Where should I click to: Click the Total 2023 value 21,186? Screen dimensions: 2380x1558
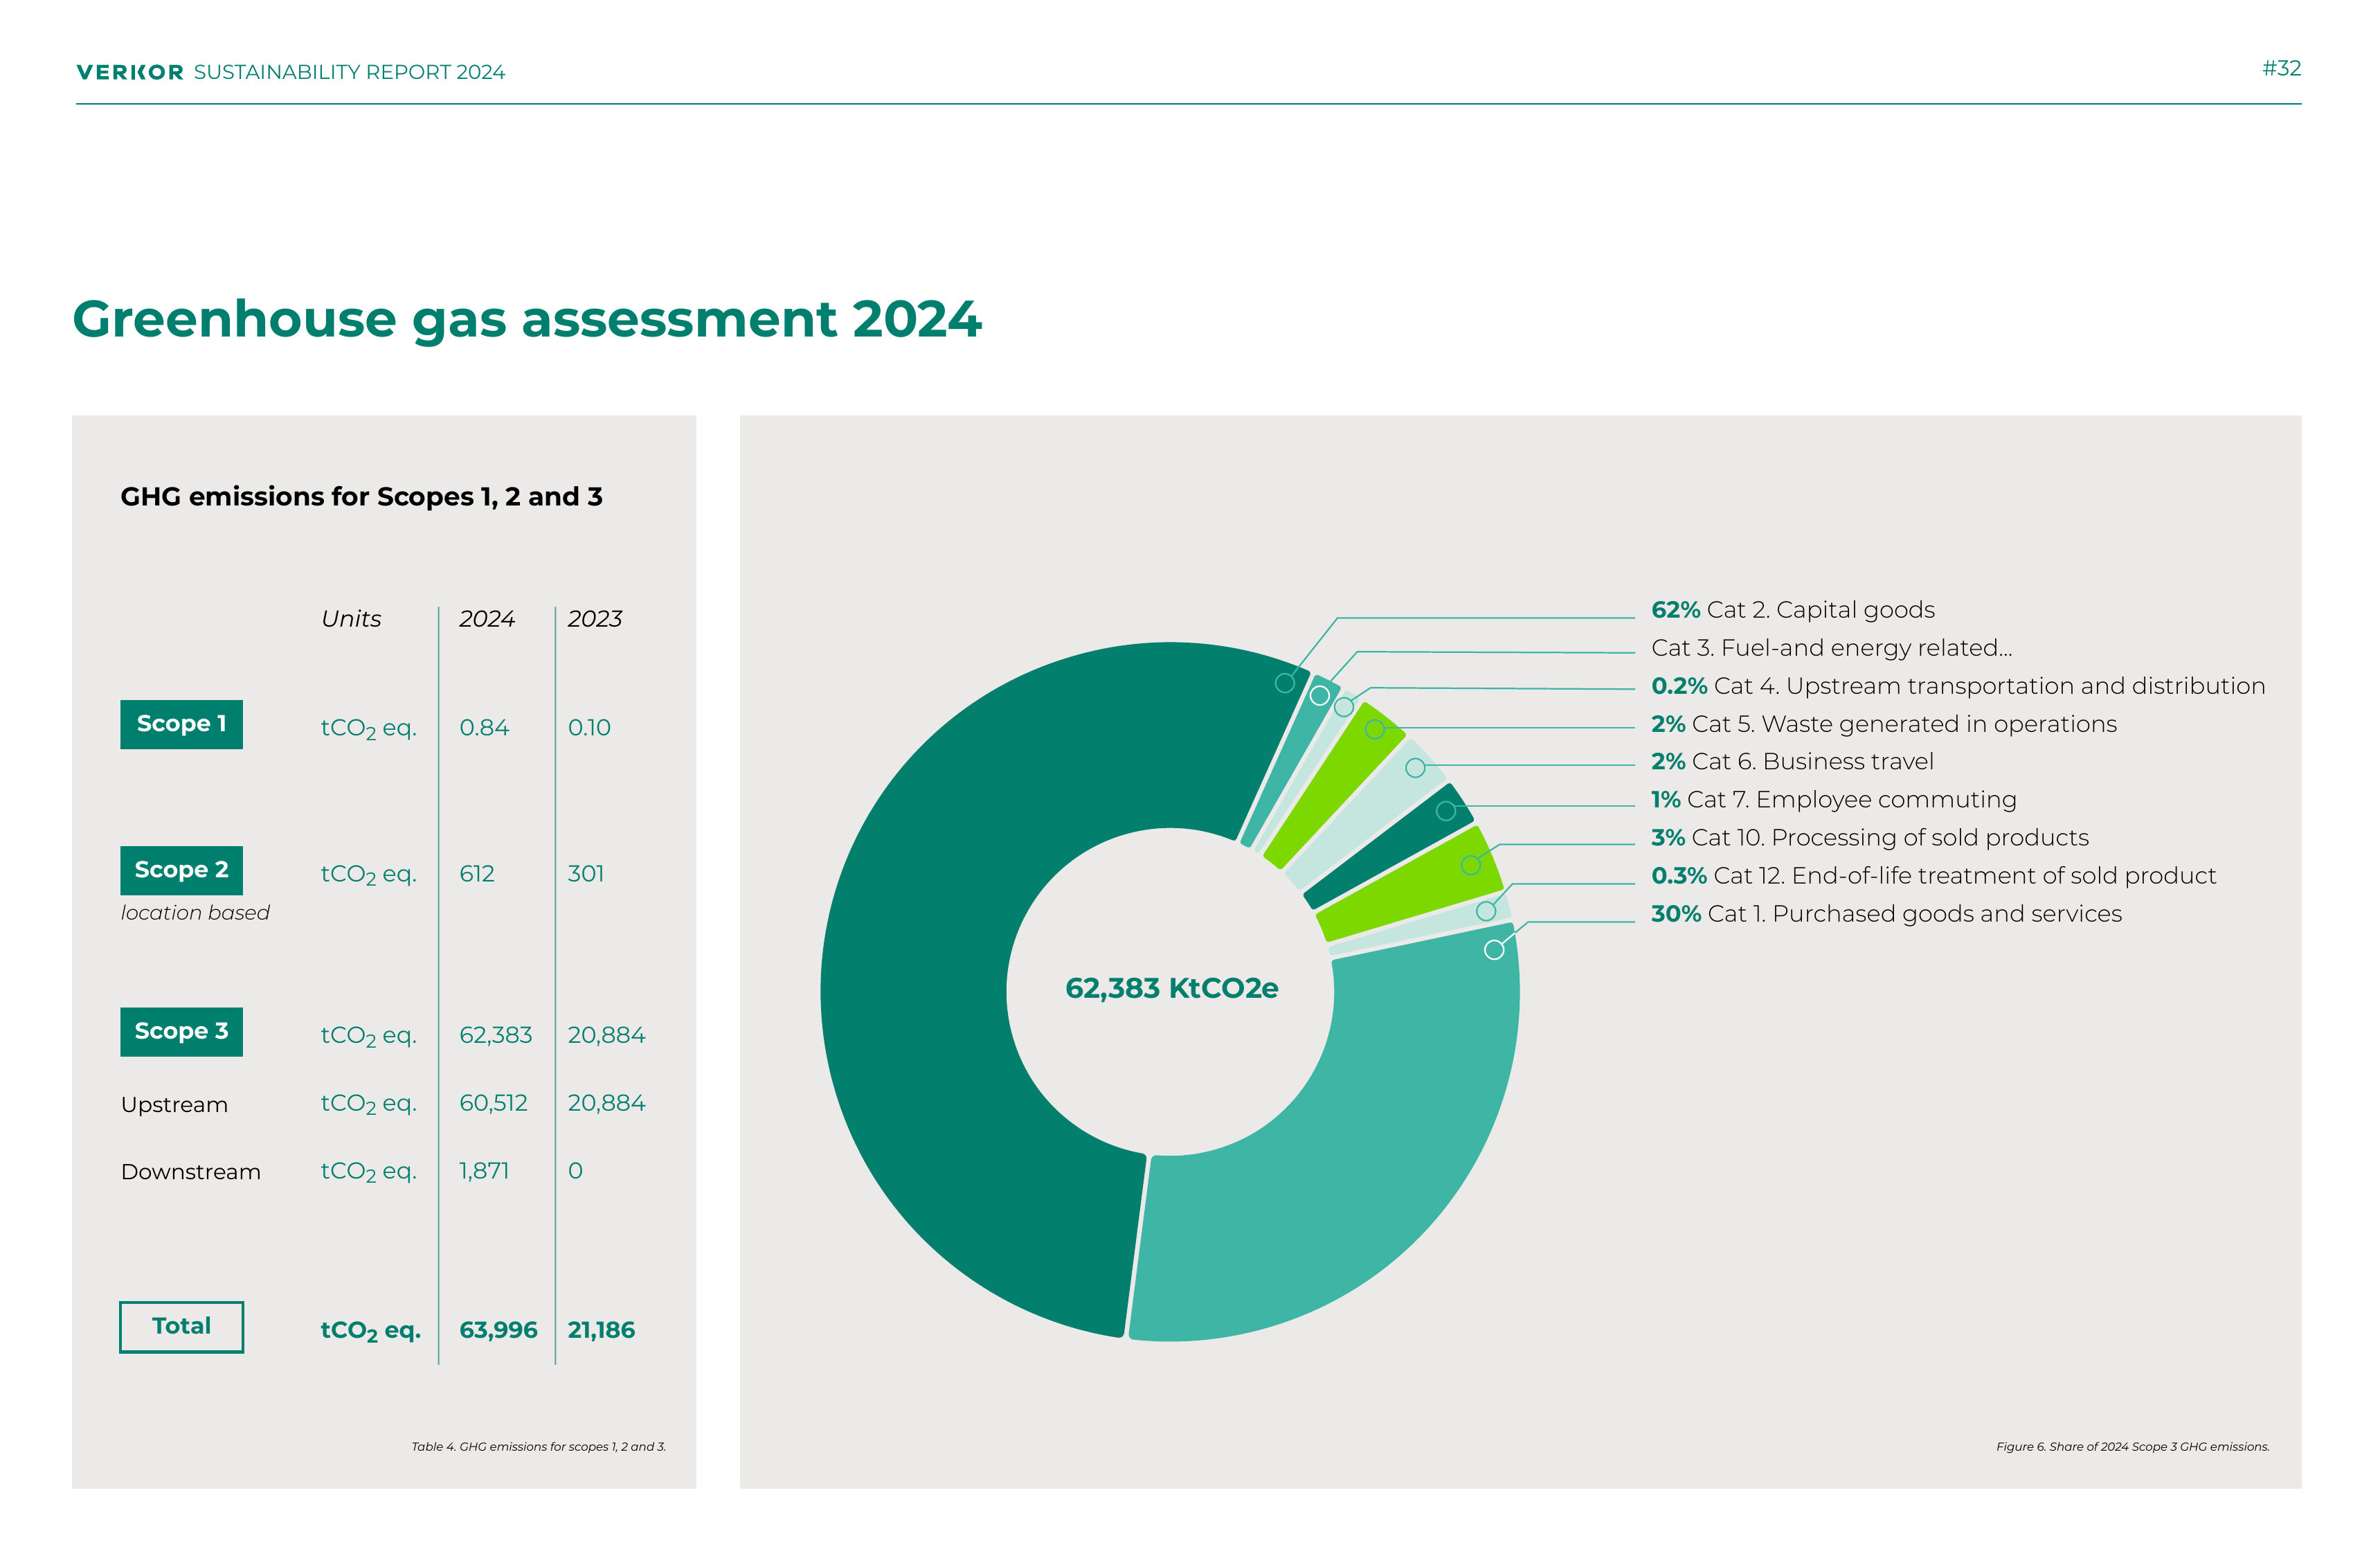tap(601, 1330)
